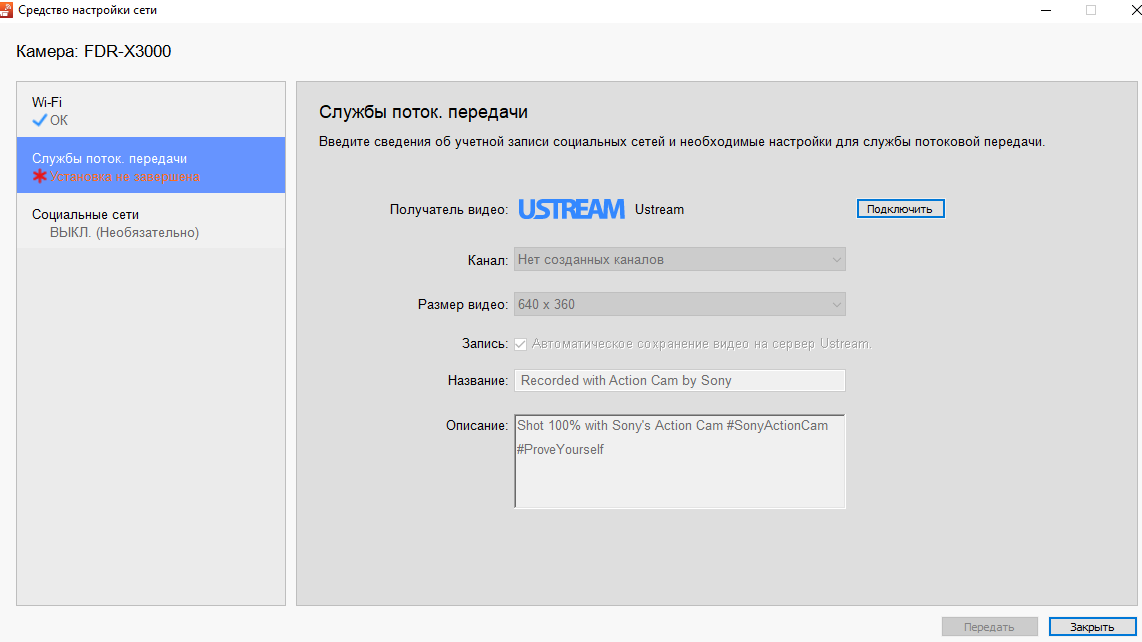Open the Службы поток. передачи sidebar section

(x=150, y=166)
